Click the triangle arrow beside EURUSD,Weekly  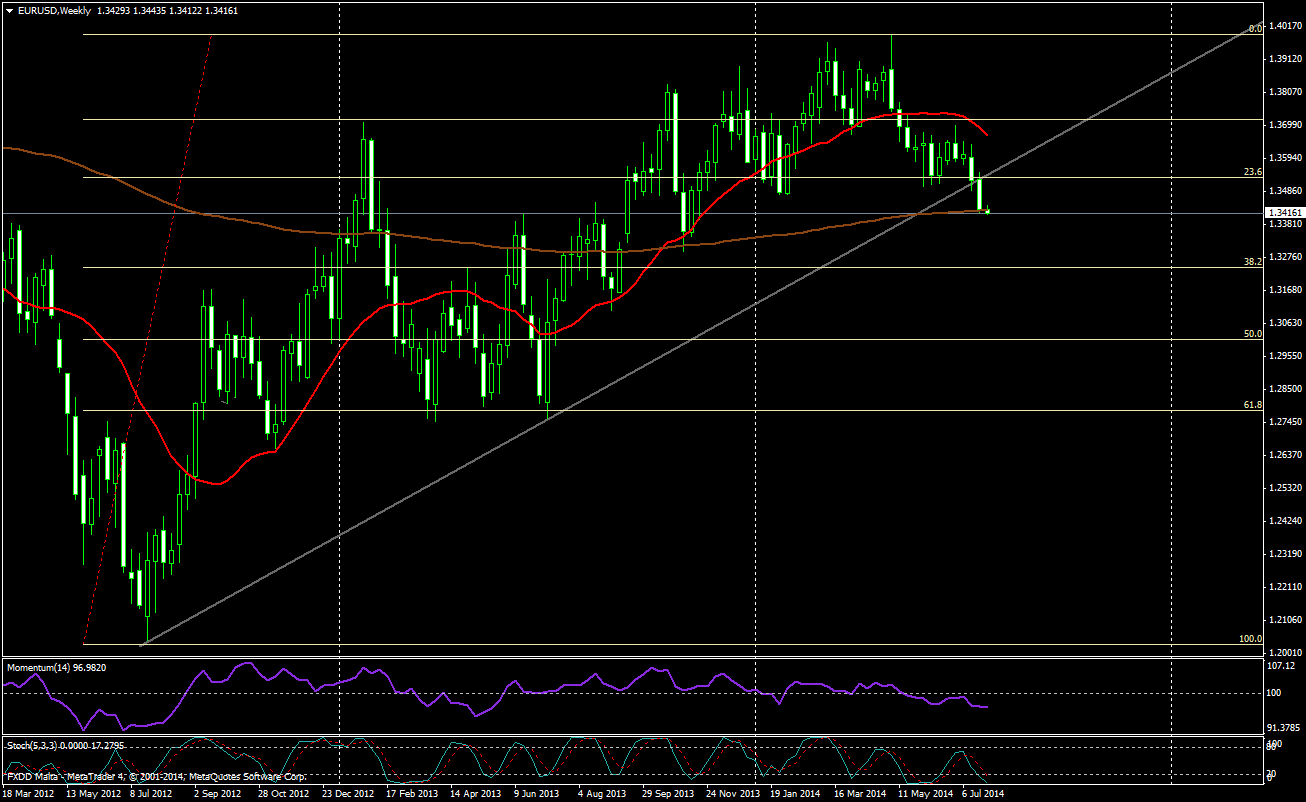click(x=9, y=10)
